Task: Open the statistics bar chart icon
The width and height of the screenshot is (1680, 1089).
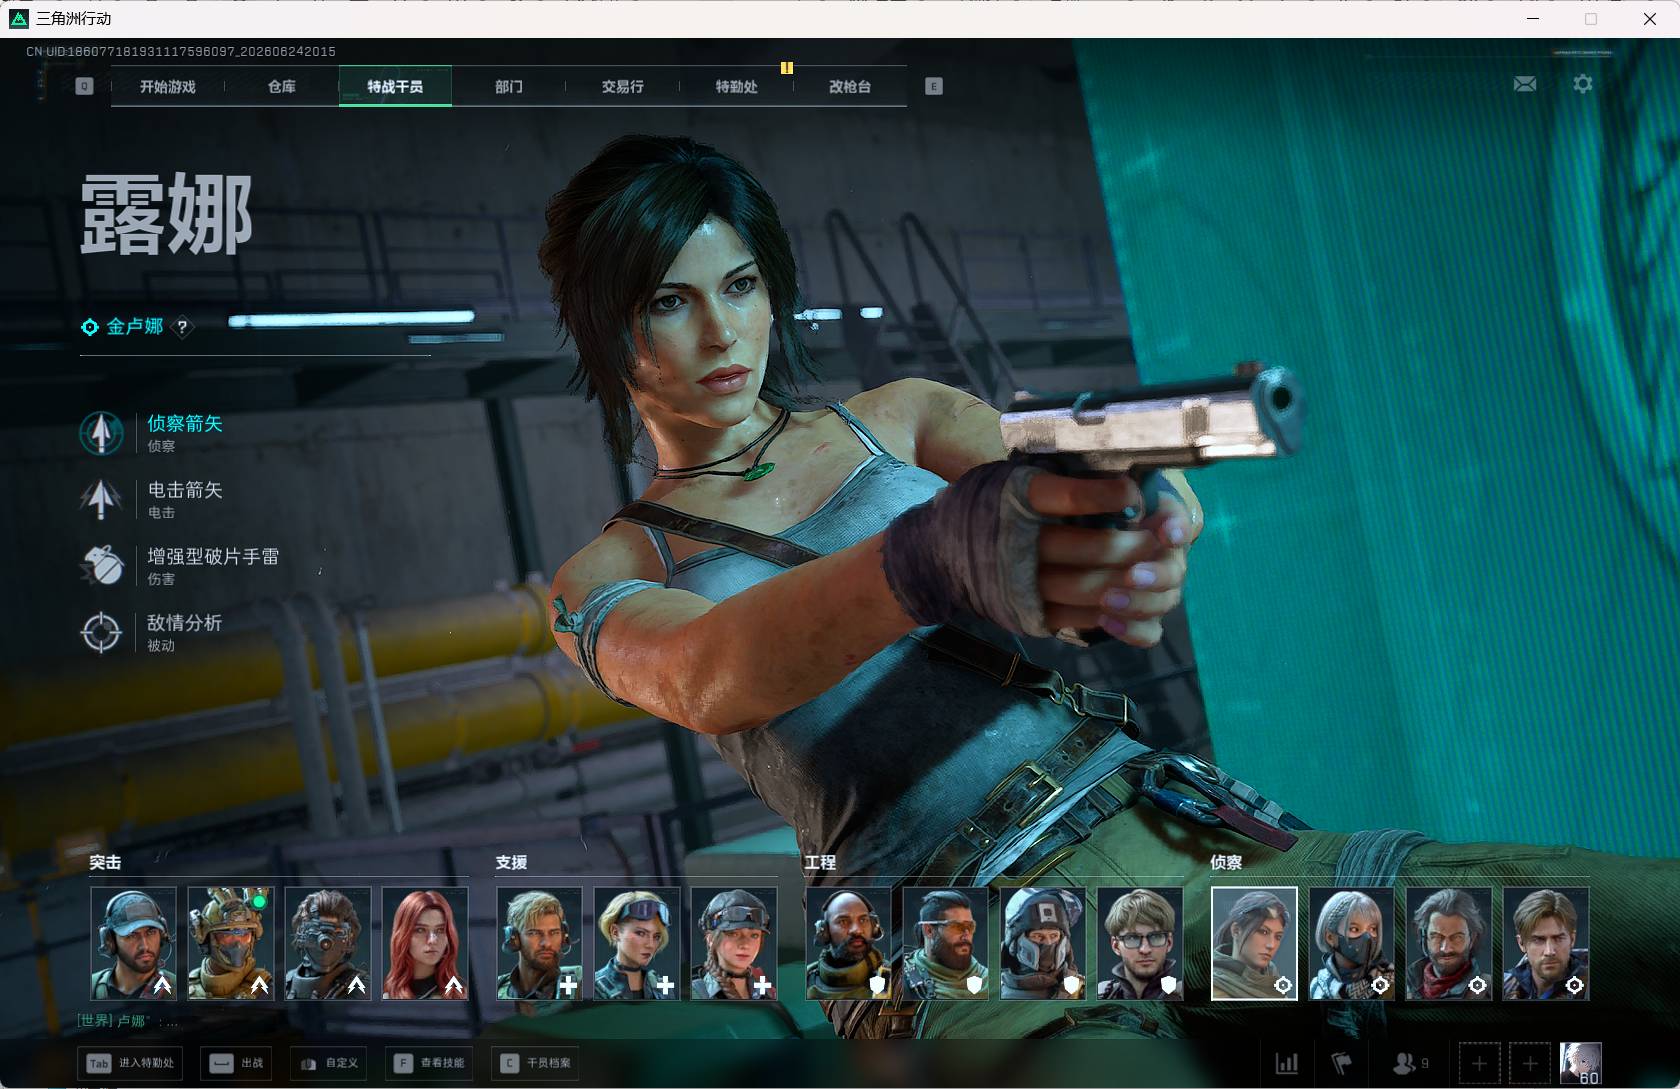Action: pos(1287,1063)
